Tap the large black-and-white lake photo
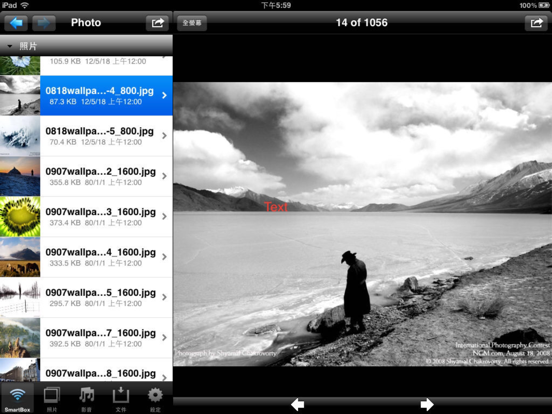 click(x=363, y=224)
